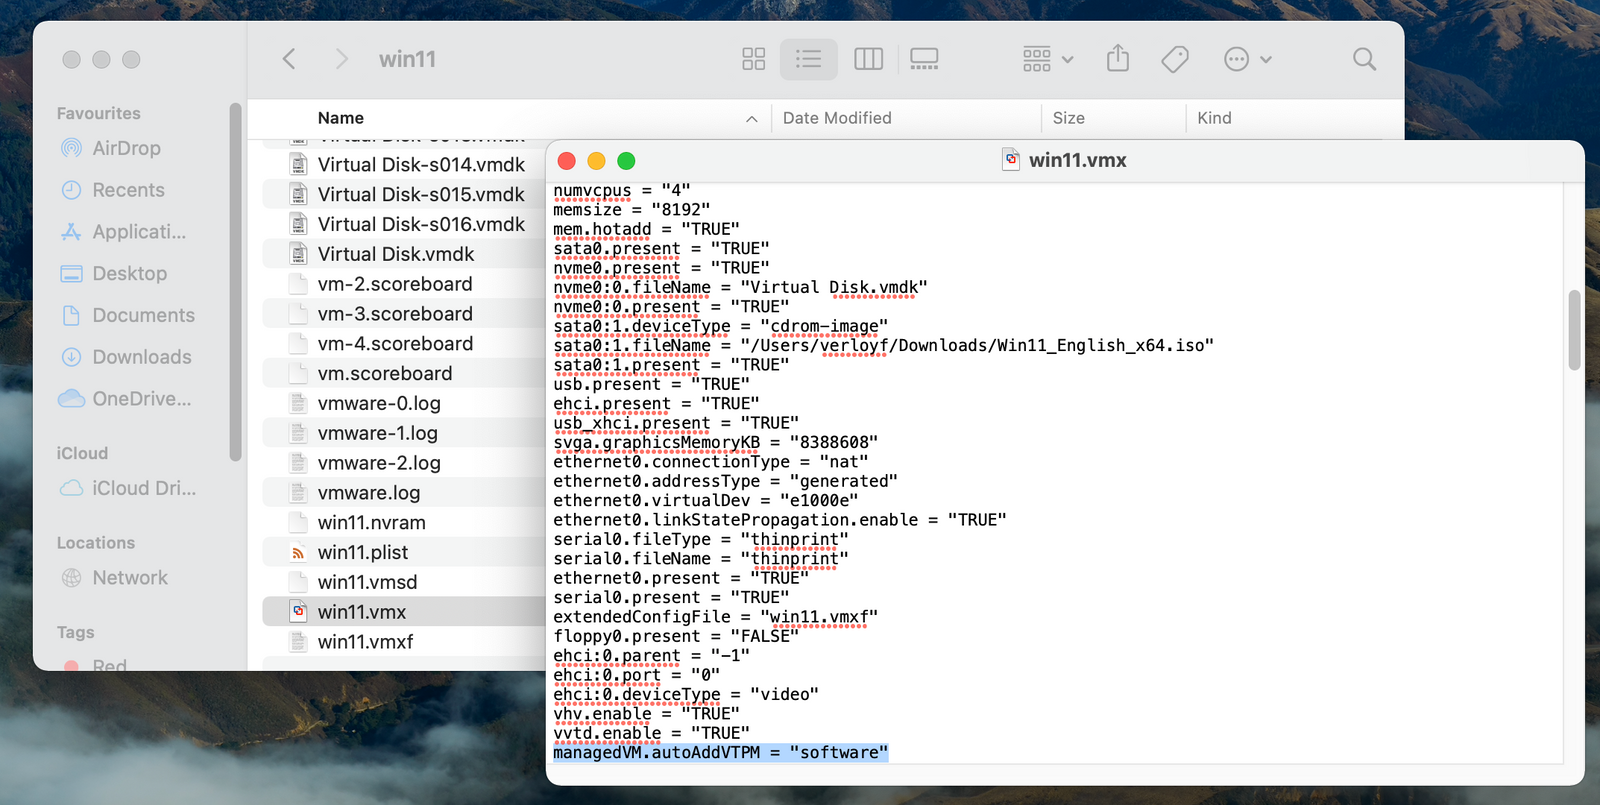This screenshot has width=1600, height=805.
Task: Open Finder search magnifier
Action: point(1364,59)
